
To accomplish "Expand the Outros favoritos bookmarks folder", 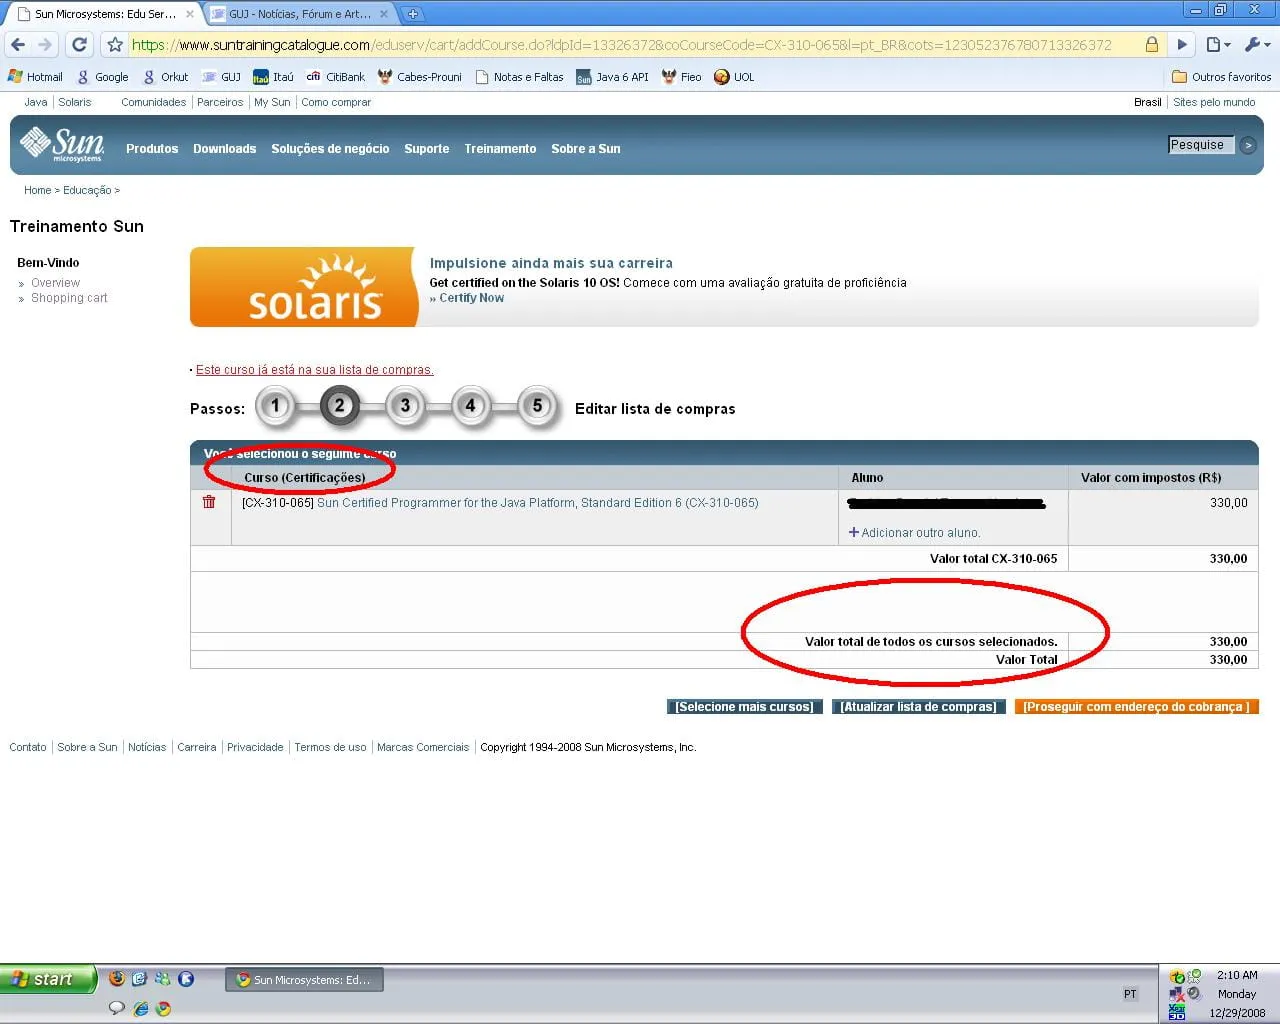I will point(1222,77).
